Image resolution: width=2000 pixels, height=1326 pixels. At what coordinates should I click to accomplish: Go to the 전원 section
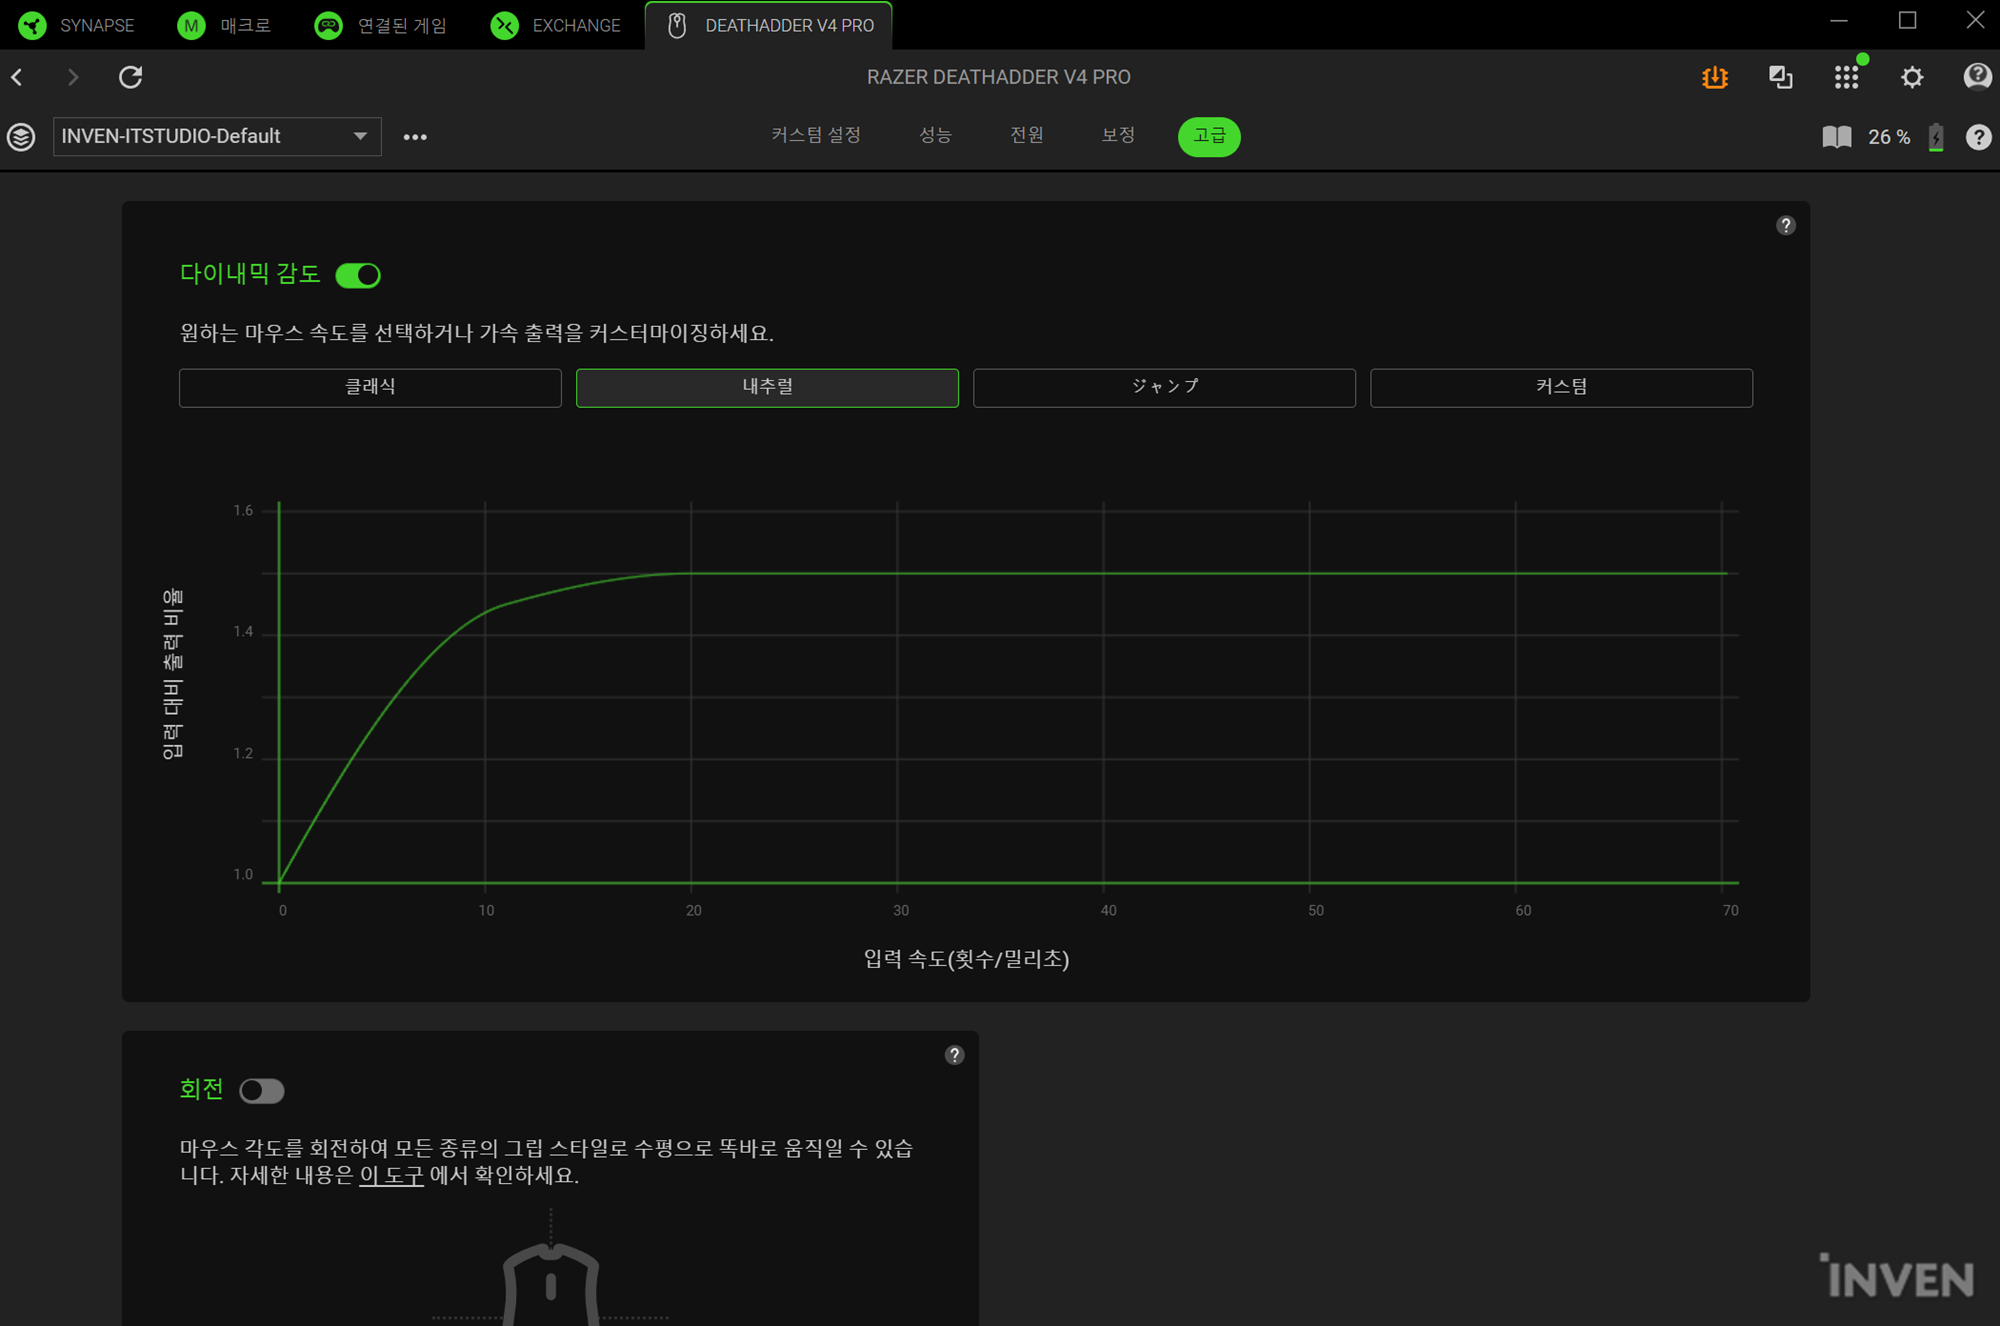pos(1027,135)
